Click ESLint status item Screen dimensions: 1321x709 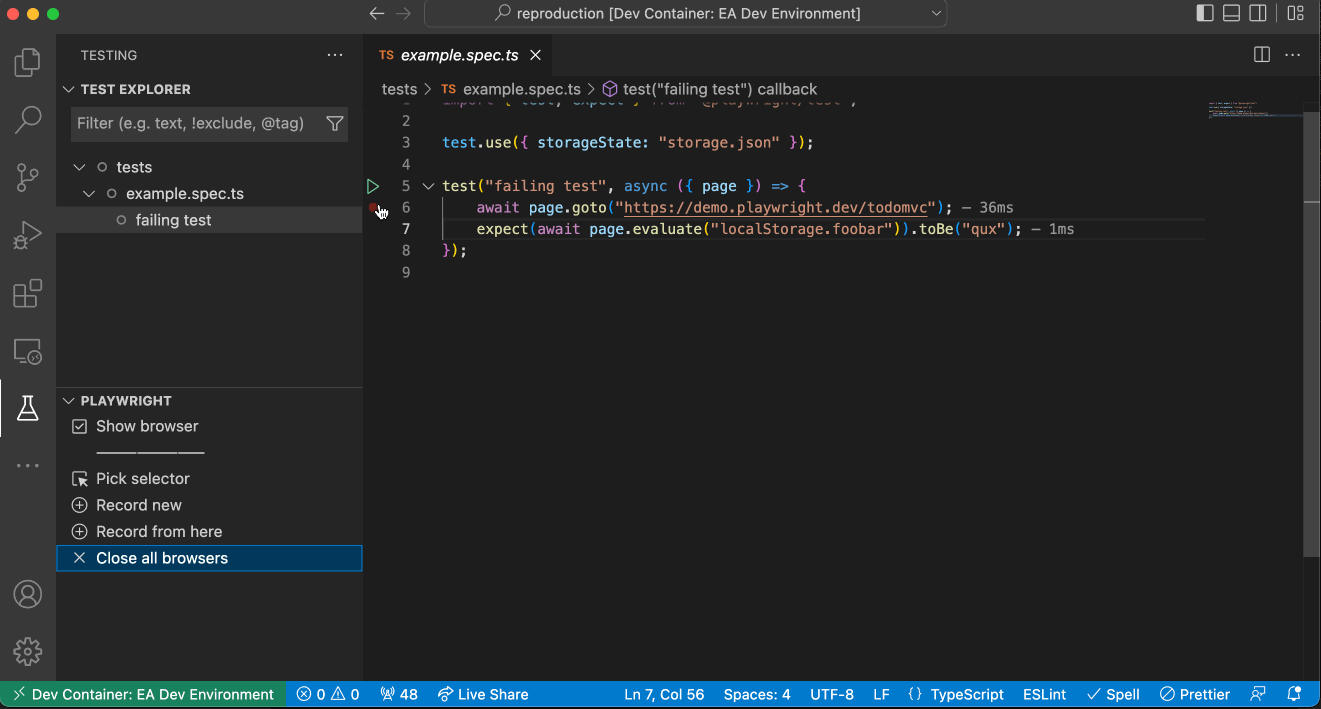[1044, 694]
